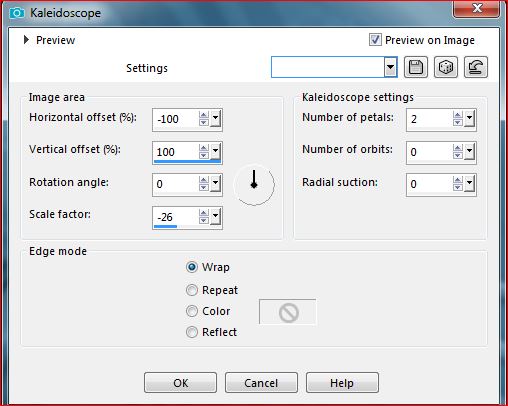Click the Randomize parameters dice icon
The height and width of the screenshot is (406, 508).
click(446, 67)
